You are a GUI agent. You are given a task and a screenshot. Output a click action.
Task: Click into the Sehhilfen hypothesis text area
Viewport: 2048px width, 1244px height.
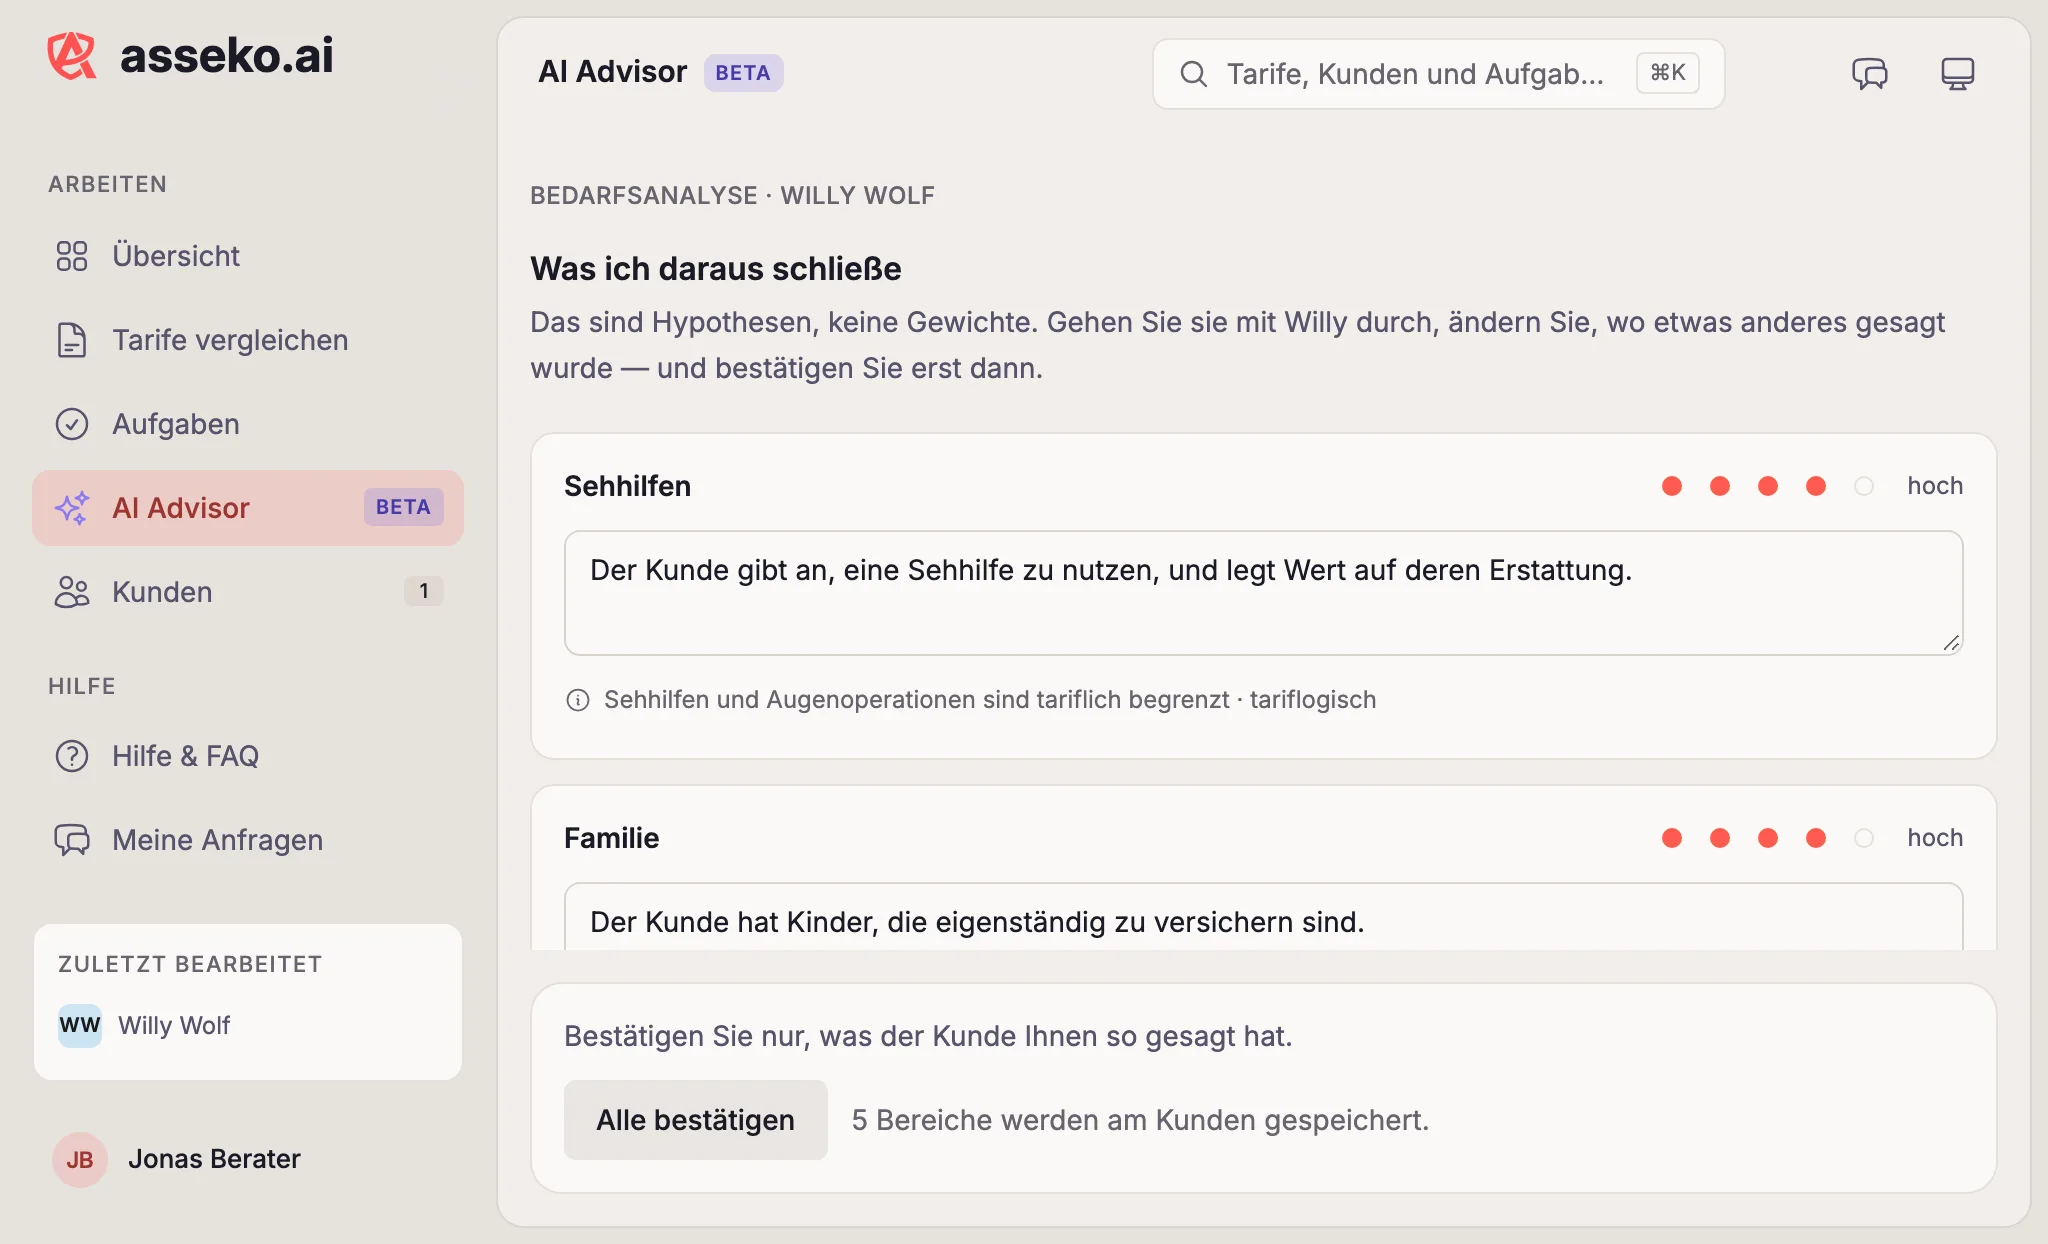click(x=1264, y=593)
